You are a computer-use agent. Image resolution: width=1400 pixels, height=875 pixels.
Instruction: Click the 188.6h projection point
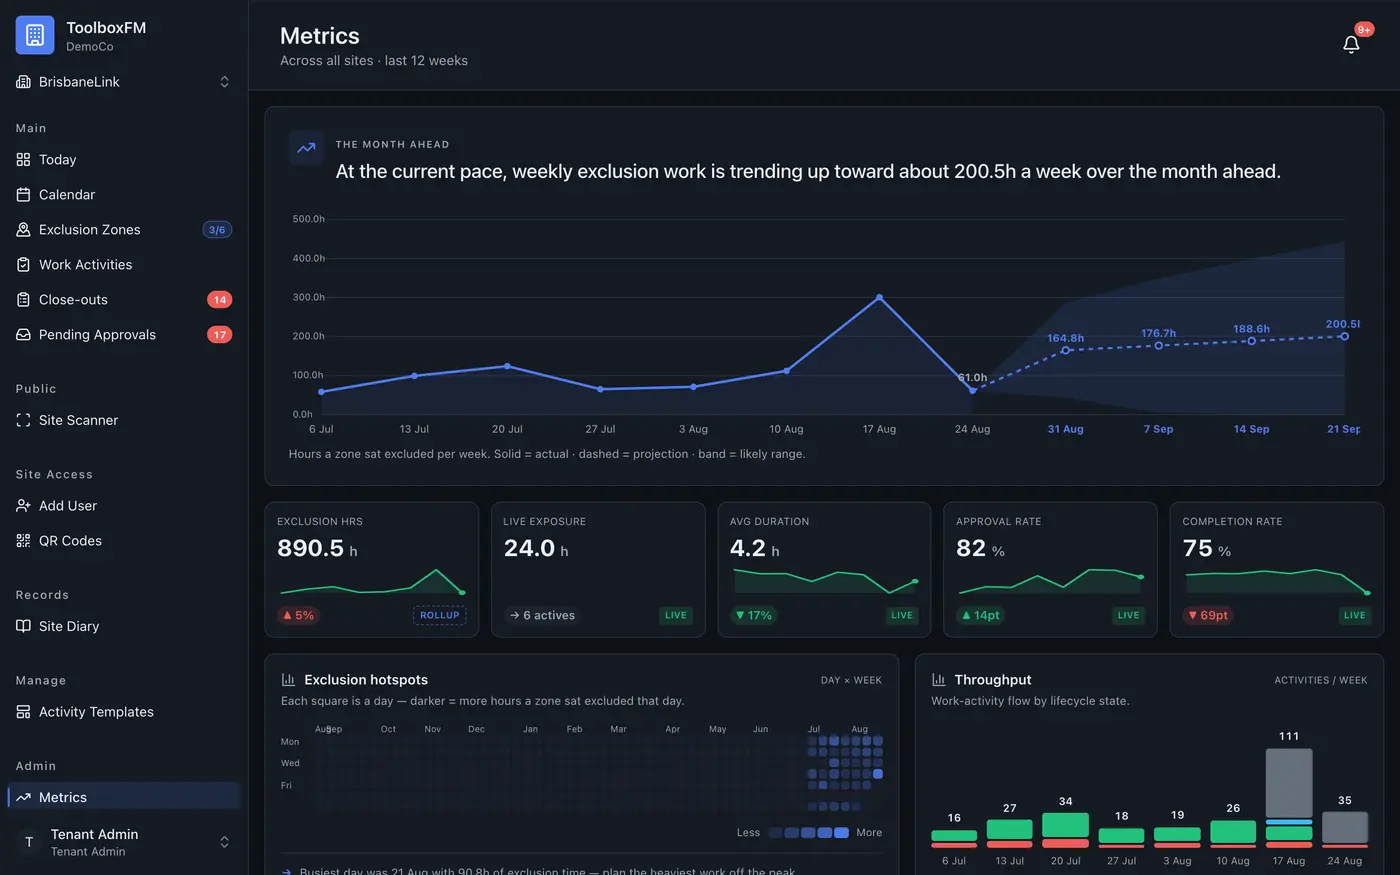pyautogui.click(x=1252, y=341)
